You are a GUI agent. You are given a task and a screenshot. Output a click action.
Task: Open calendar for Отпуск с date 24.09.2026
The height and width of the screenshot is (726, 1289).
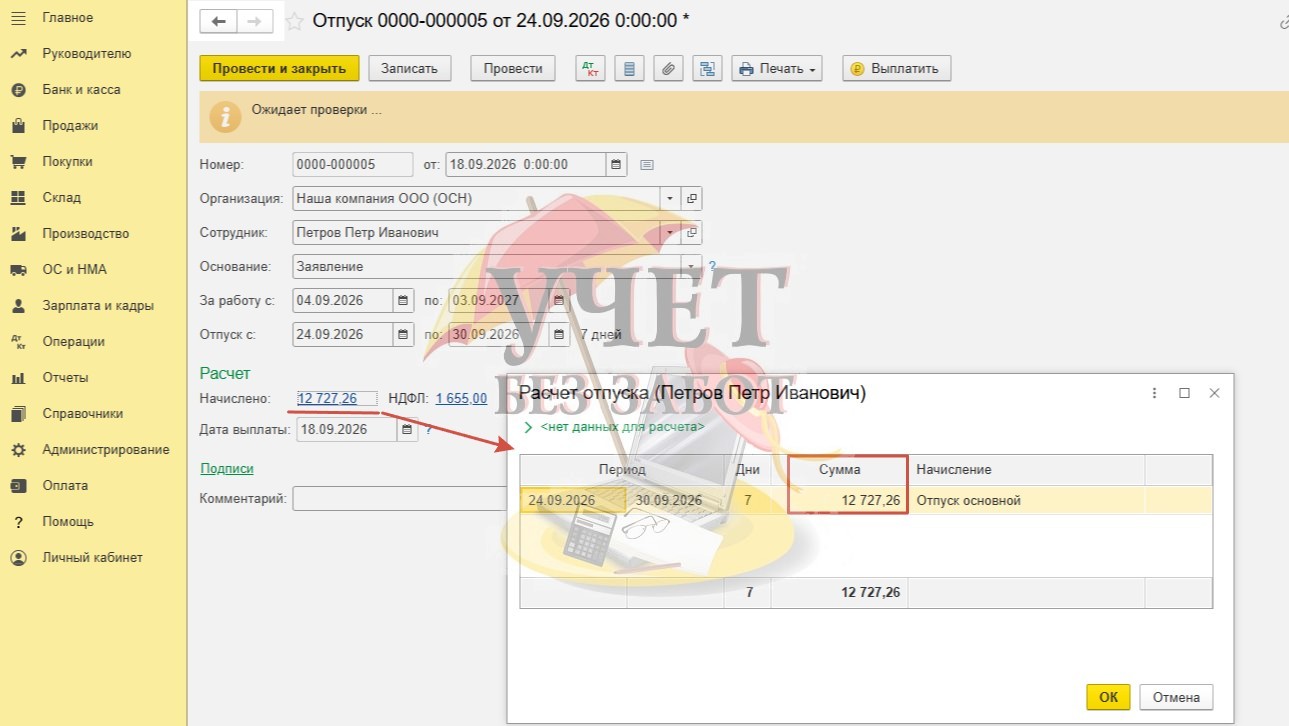tap(403, 334)
